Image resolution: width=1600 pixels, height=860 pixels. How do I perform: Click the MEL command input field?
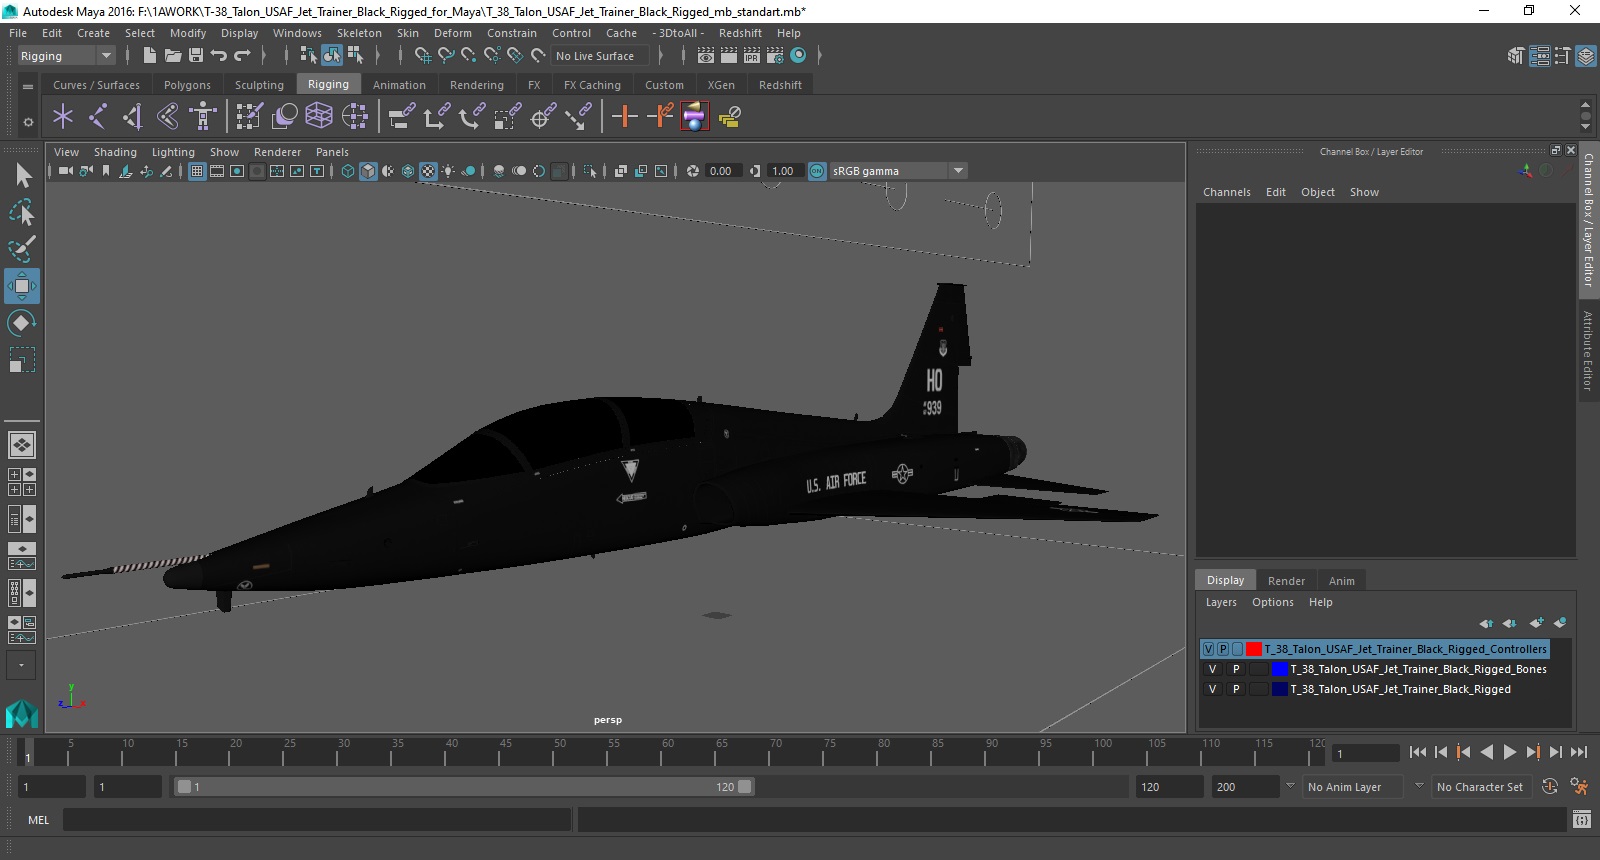(x=317, y=820)
